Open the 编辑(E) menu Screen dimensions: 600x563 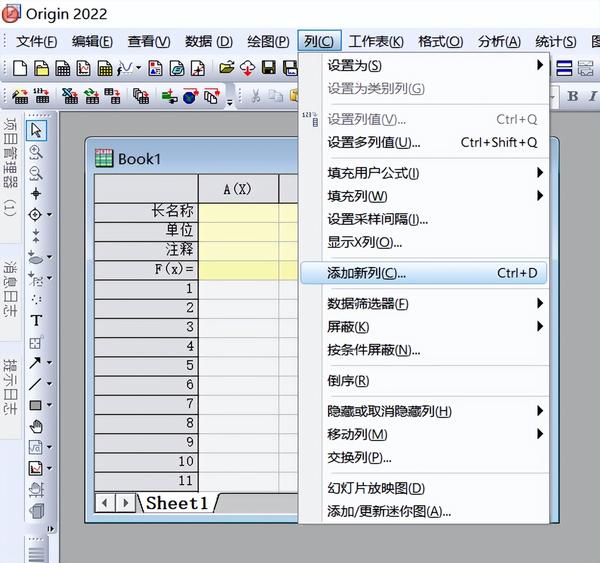tap(92, 41)
